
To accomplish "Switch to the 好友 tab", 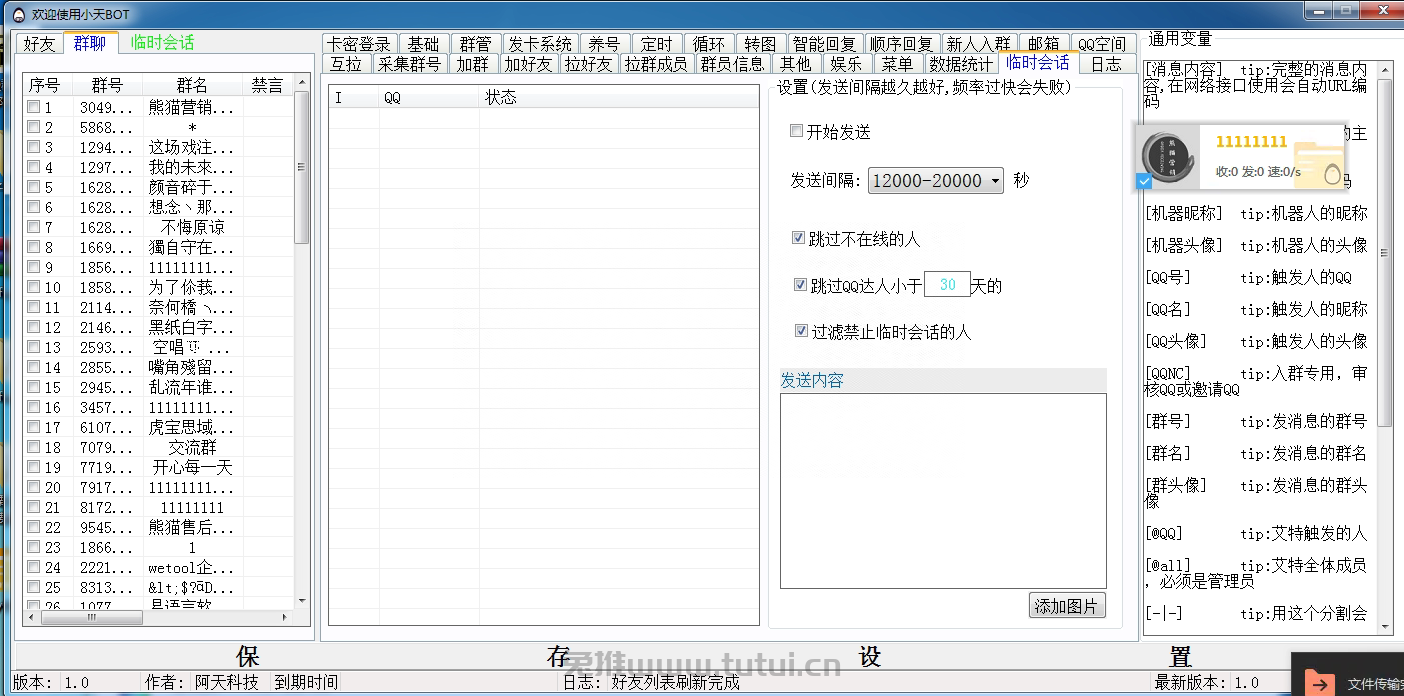I will [x=40, y=43].
